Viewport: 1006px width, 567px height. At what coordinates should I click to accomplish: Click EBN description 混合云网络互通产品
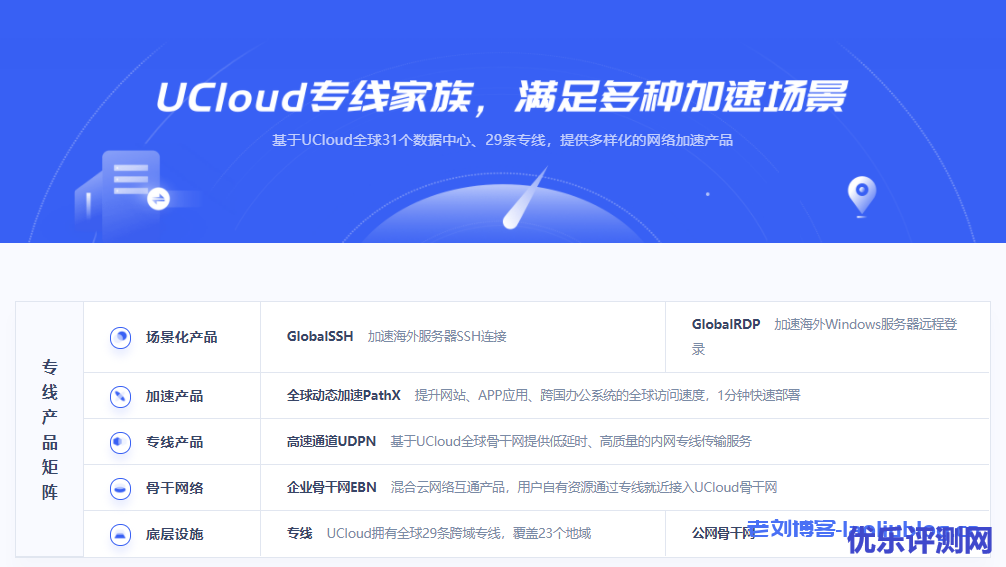click(x=584, y=487)
